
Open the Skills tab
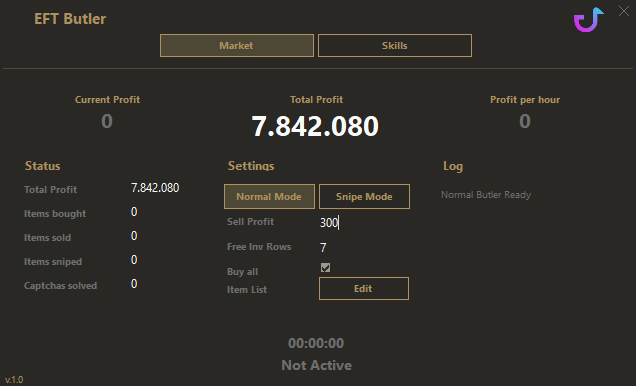395,45
